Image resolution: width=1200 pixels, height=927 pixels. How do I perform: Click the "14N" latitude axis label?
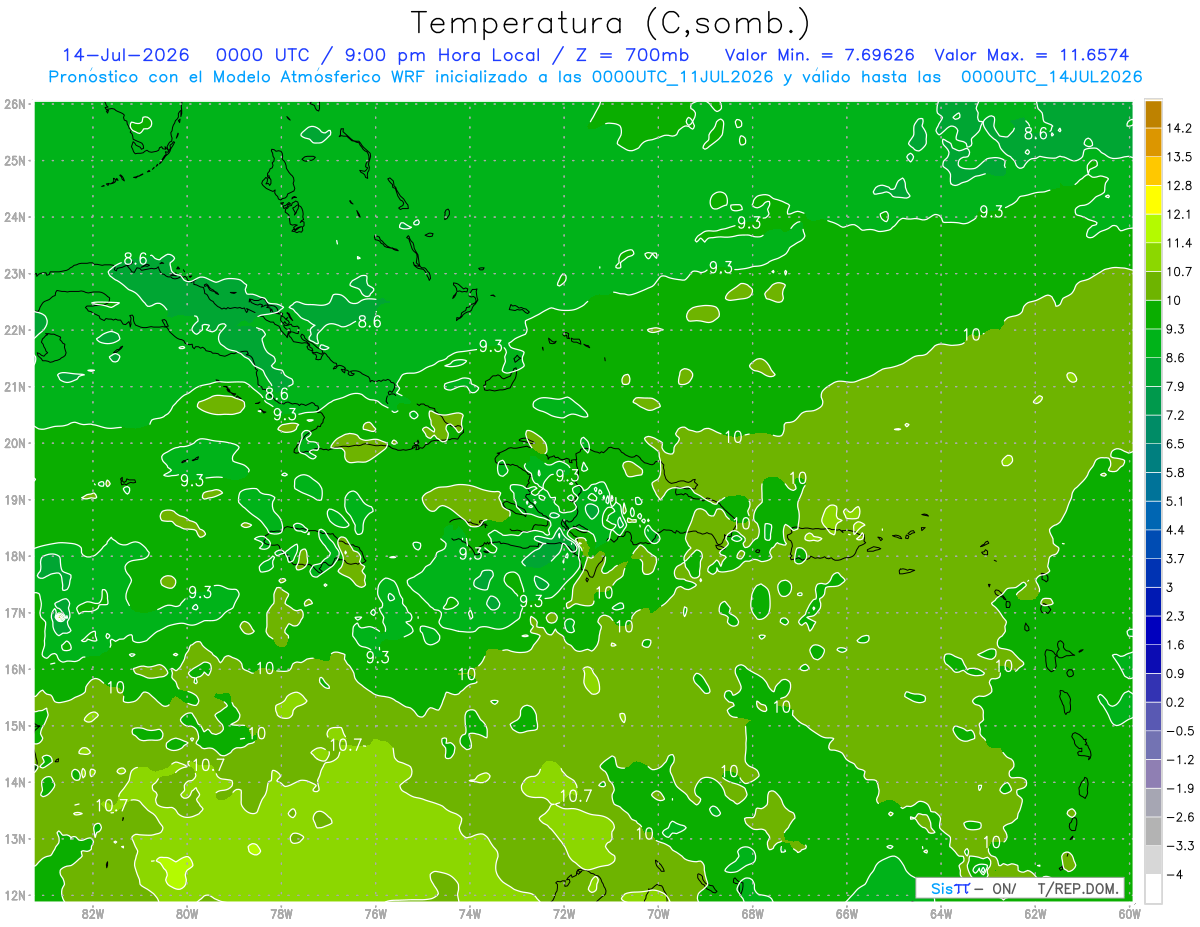pos(15,782)
